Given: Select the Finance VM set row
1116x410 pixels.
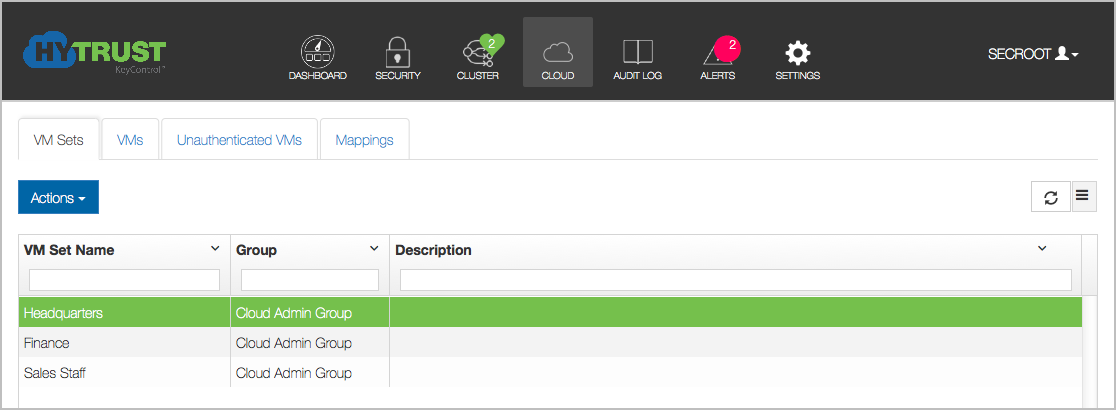Looking at the screenshot, I should coord(550,342).
